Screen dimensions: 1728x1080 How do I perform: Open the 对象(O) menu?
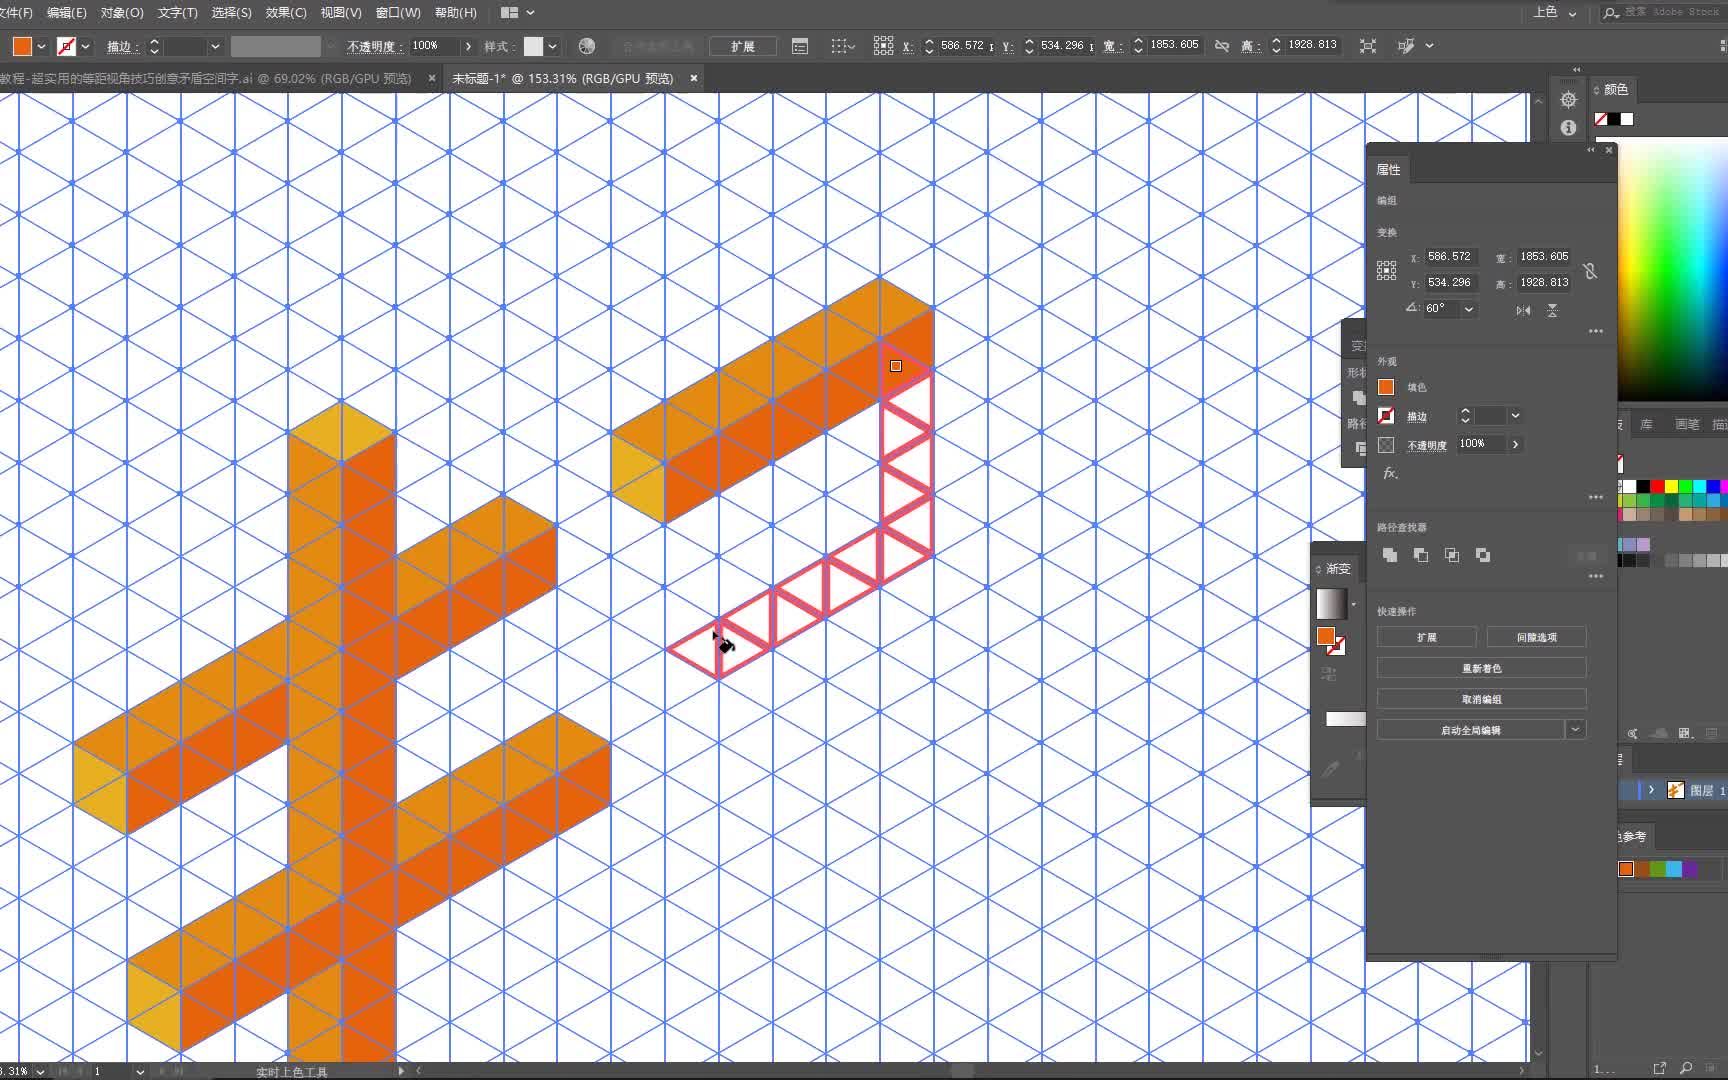pyautogui.click(x=122, y=13)
